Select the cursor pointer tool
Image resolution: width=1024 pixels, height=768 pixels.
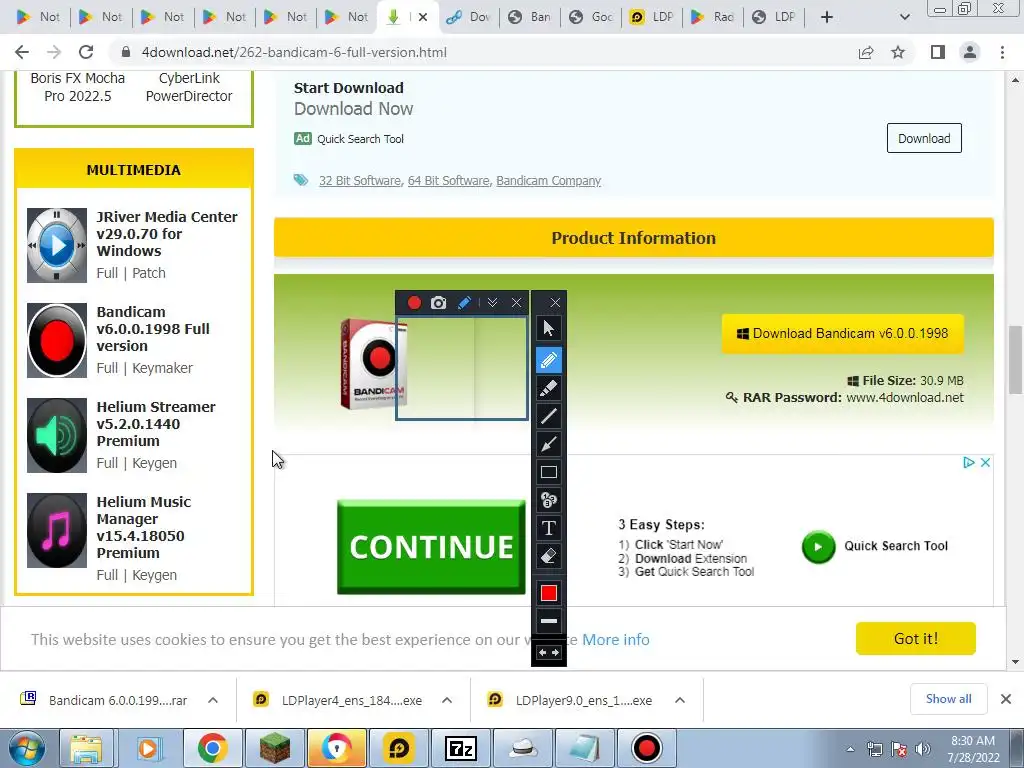549,328
